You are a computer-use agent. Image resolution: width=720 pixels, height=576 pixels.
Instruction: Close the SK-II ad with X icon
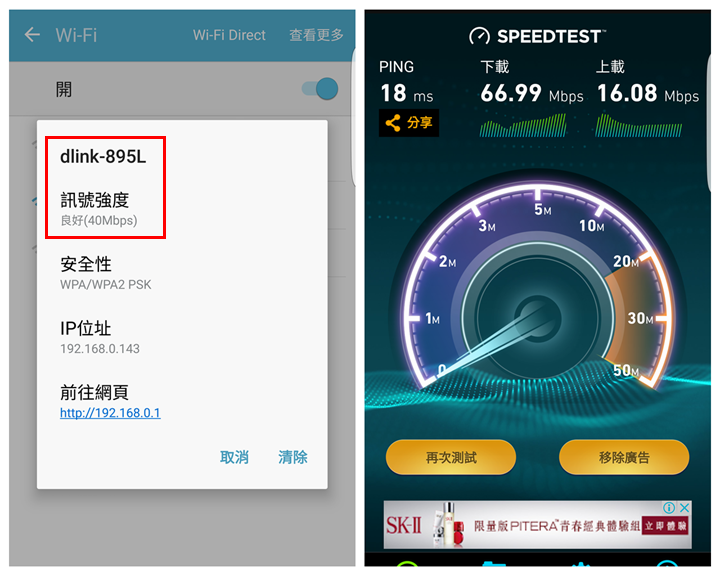click(x=684, y=508)
